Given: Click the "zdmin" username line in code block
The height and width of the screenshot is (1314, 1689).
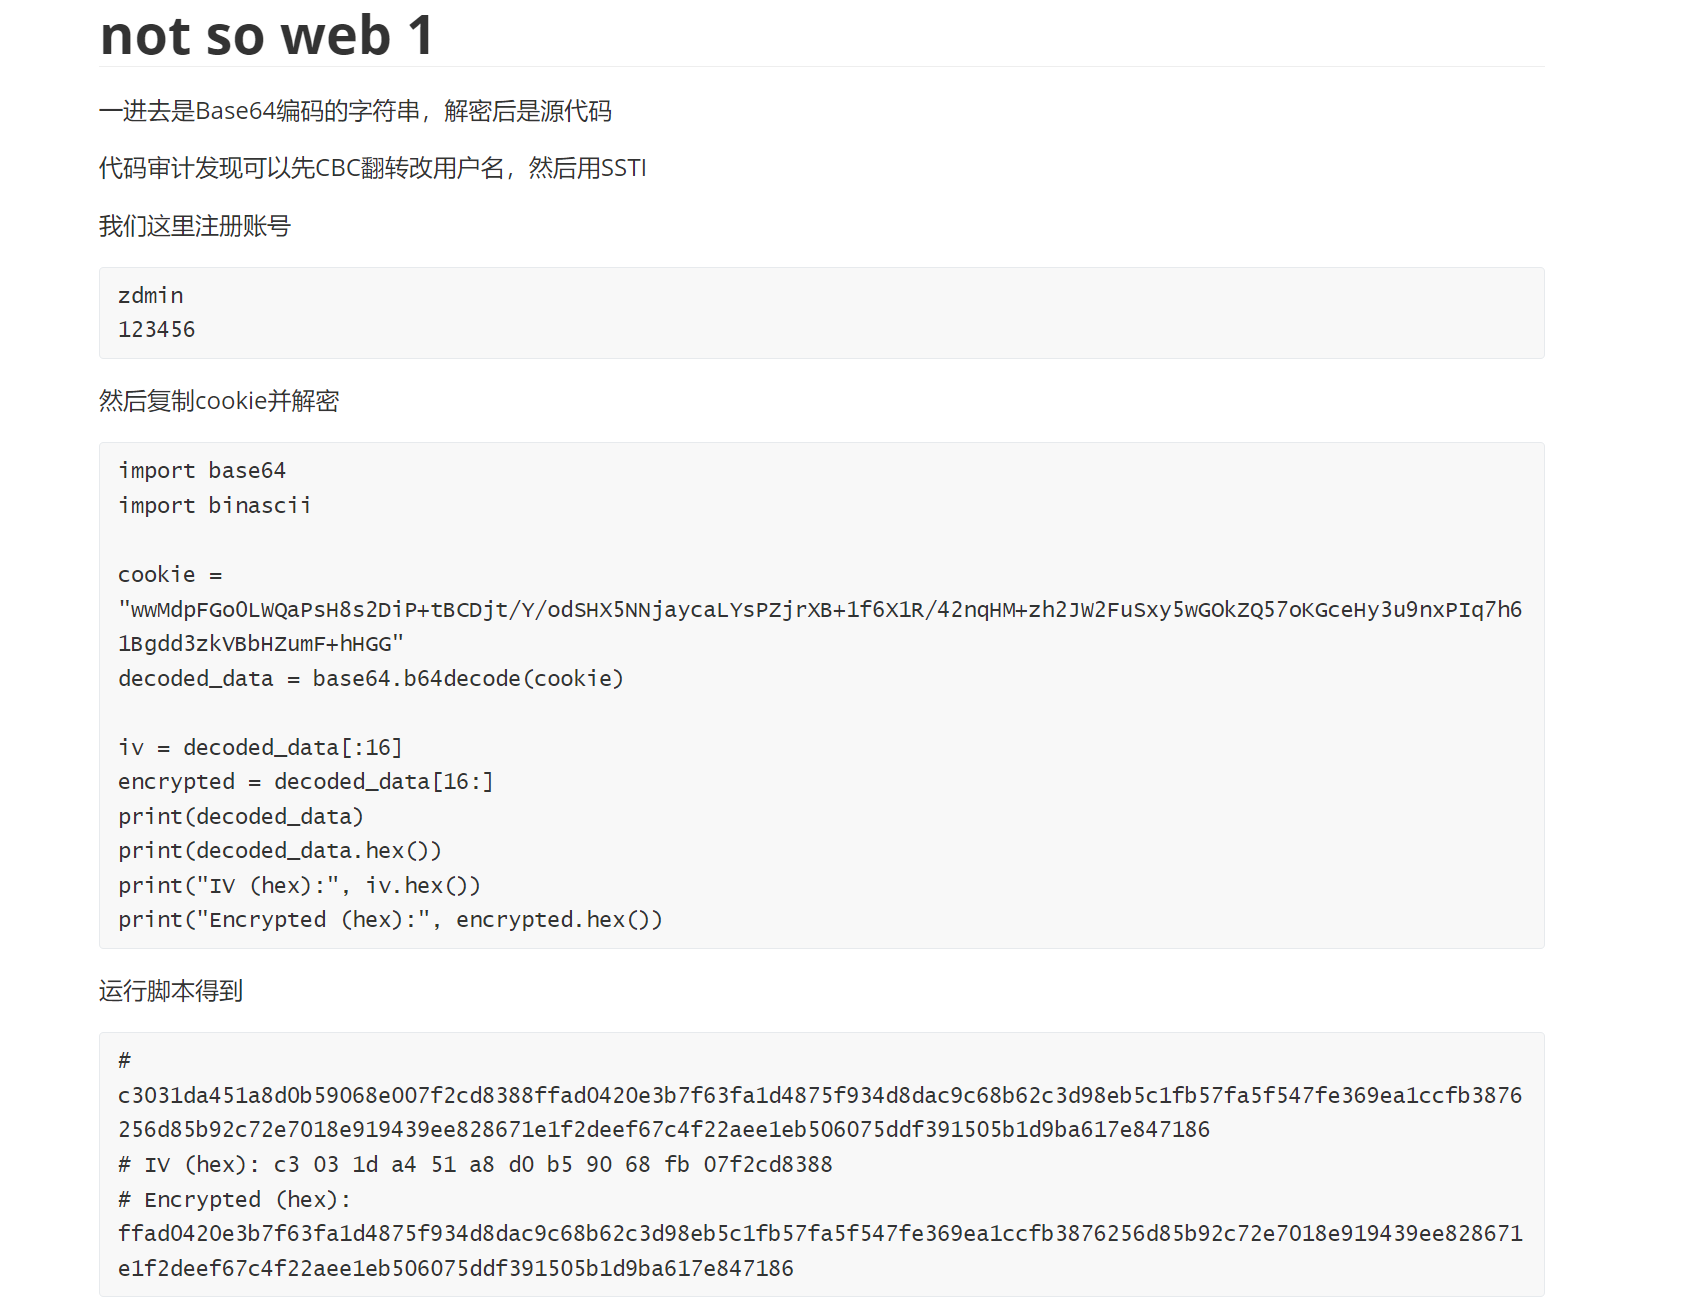Looking at the screenshot, I should click(x=151, y=296).
